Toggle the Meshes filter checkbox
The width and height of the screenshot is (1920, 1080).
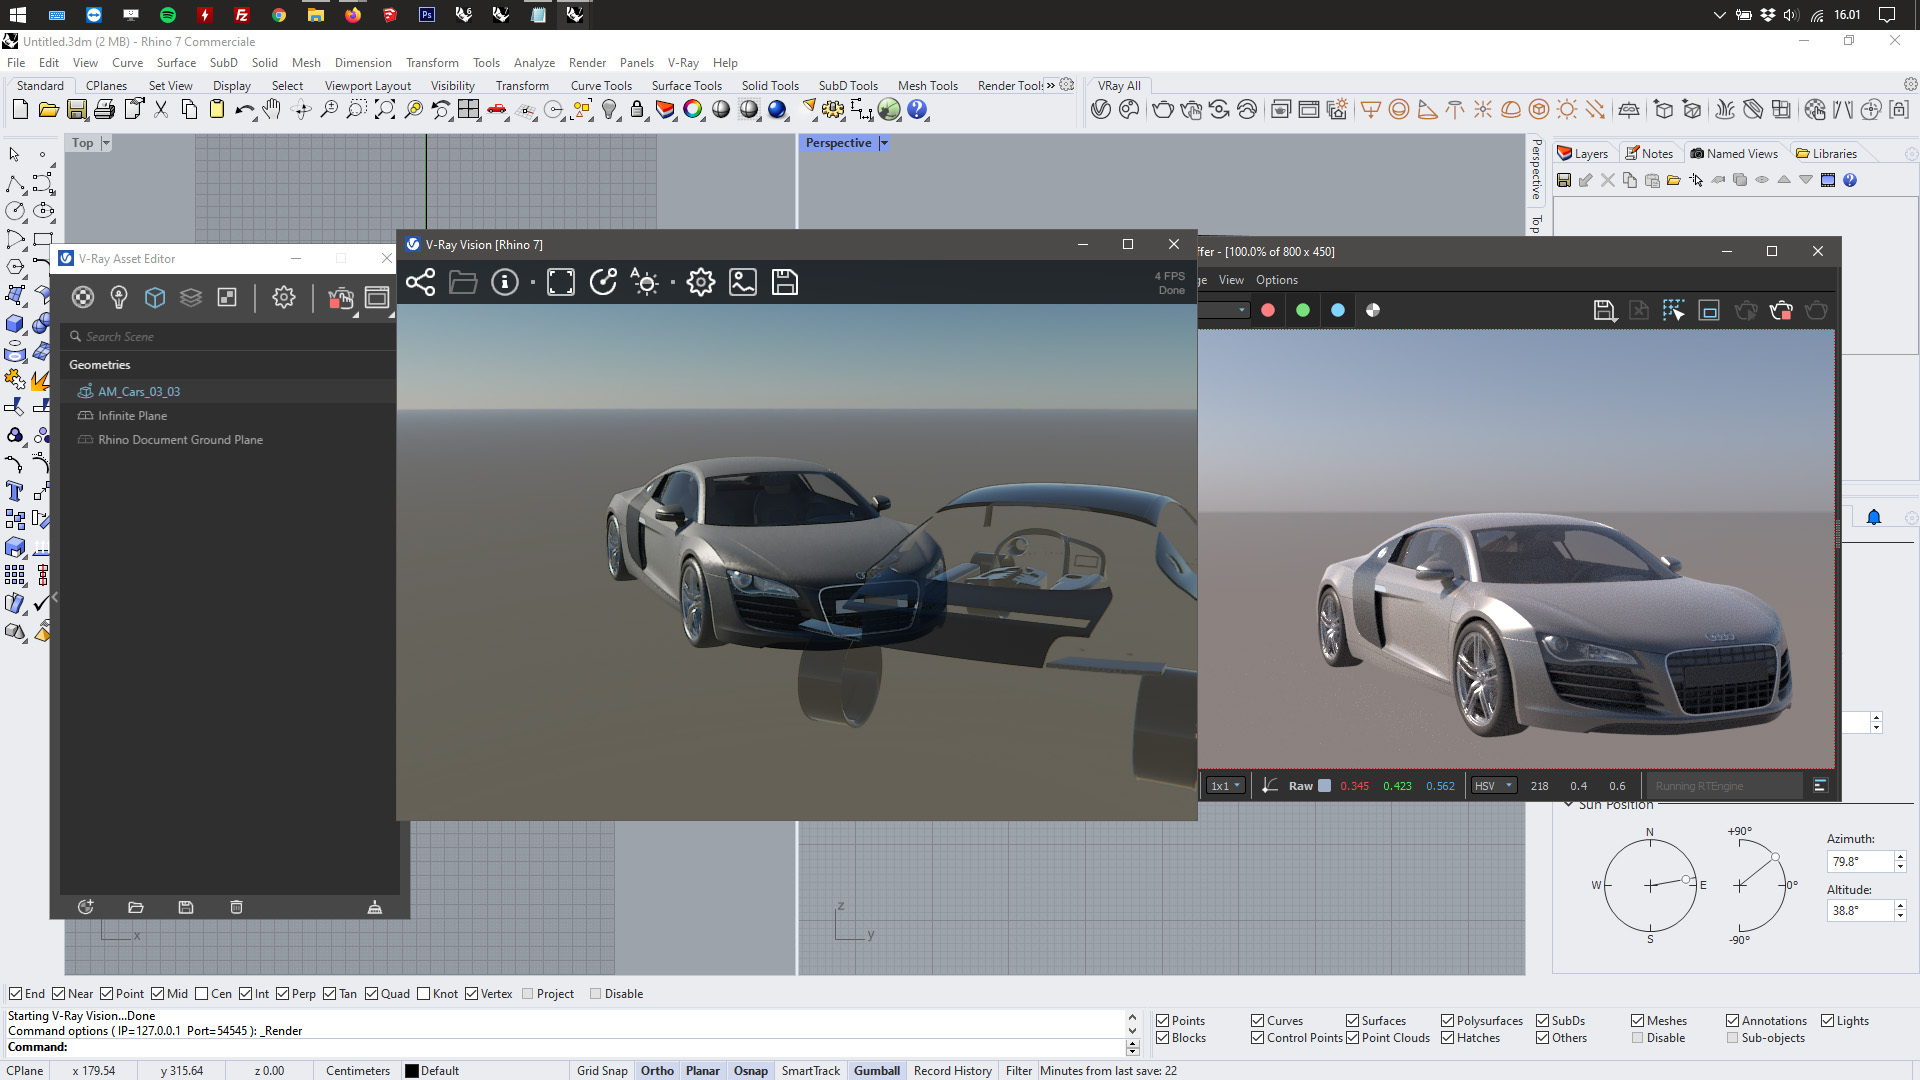pyautogui.click(x=1637, y=1021)
